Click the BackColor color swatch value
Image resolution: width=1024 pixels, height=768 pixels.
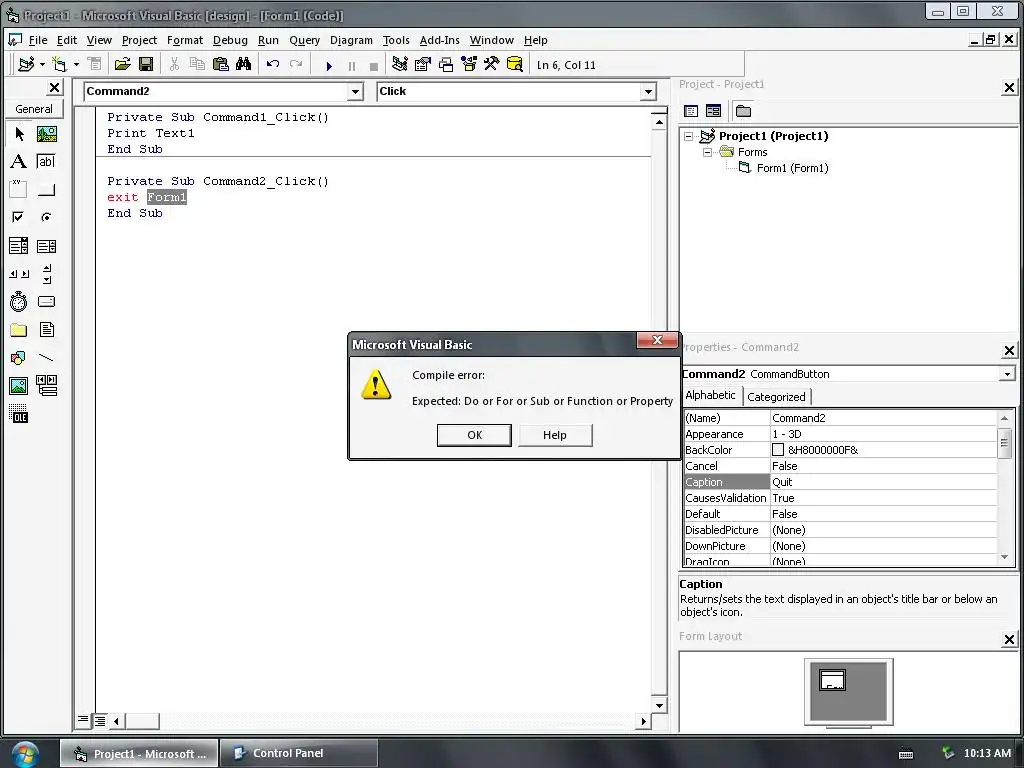(778, 450)
